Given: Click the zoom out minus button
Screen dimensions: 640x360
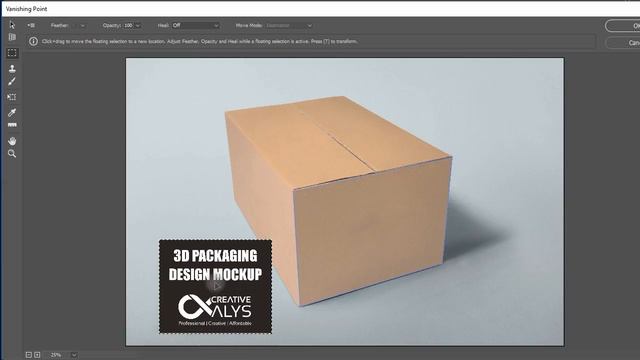Looking at the screenshot, I should [x=29, y=355].
